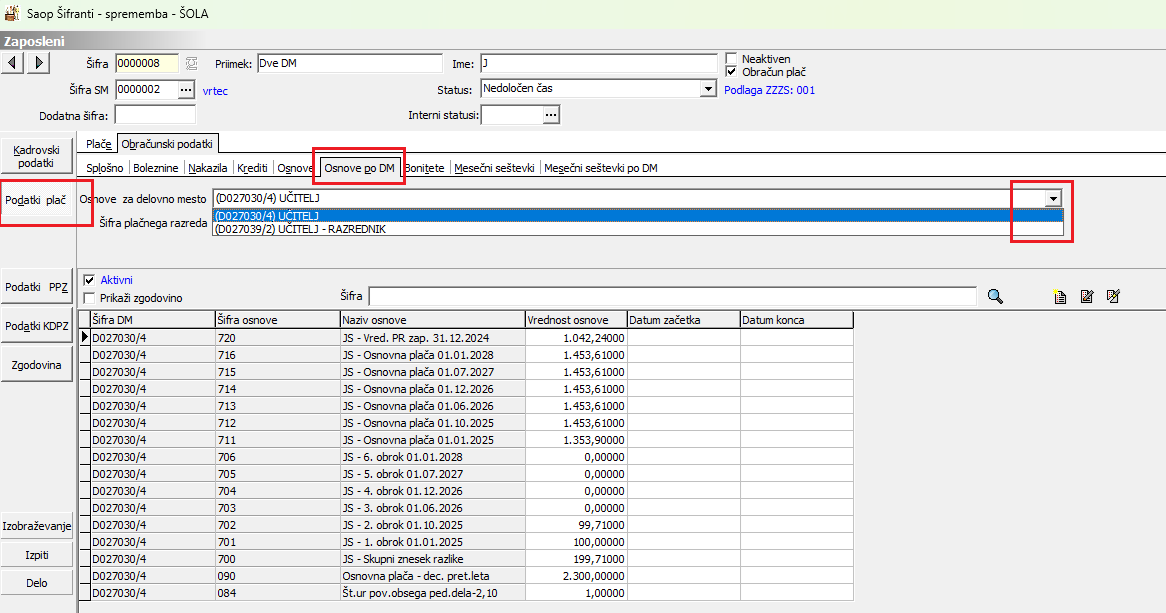Open the Mesečni seštevki po DM tab
This screenshot has height=613, width=1166.
tap(601, 168)
